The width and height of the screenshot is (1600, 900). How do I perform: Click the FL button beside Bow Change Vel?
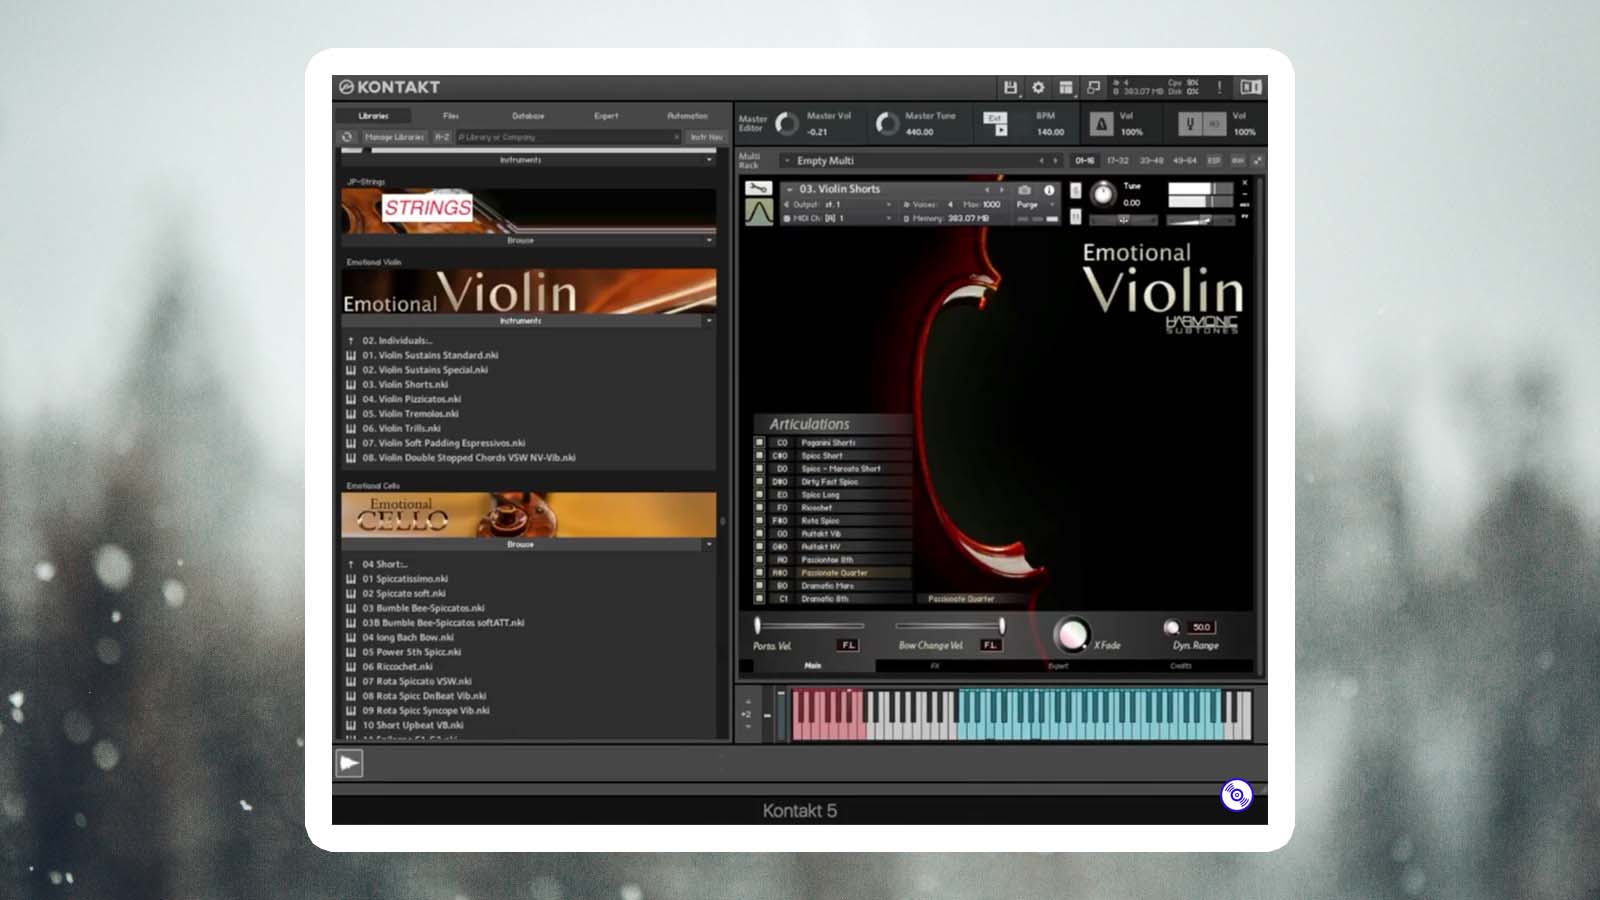point(990,645)
